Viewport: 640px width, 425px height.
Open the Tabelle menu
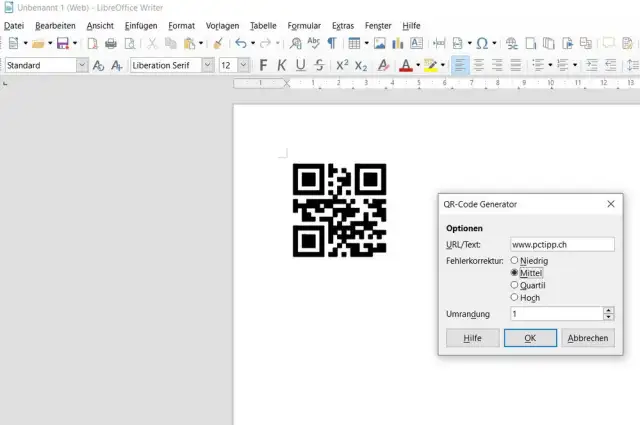(x=263, y=24)
